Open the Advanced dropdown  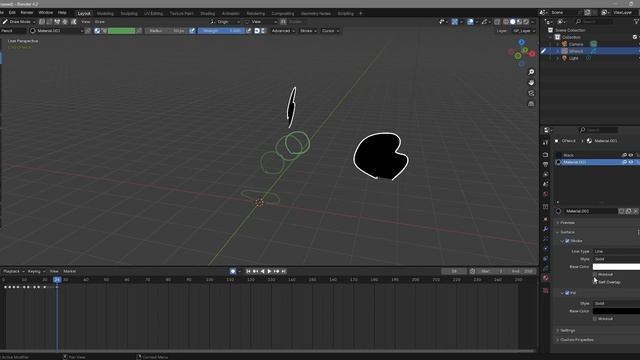click(x=282, y=31)
